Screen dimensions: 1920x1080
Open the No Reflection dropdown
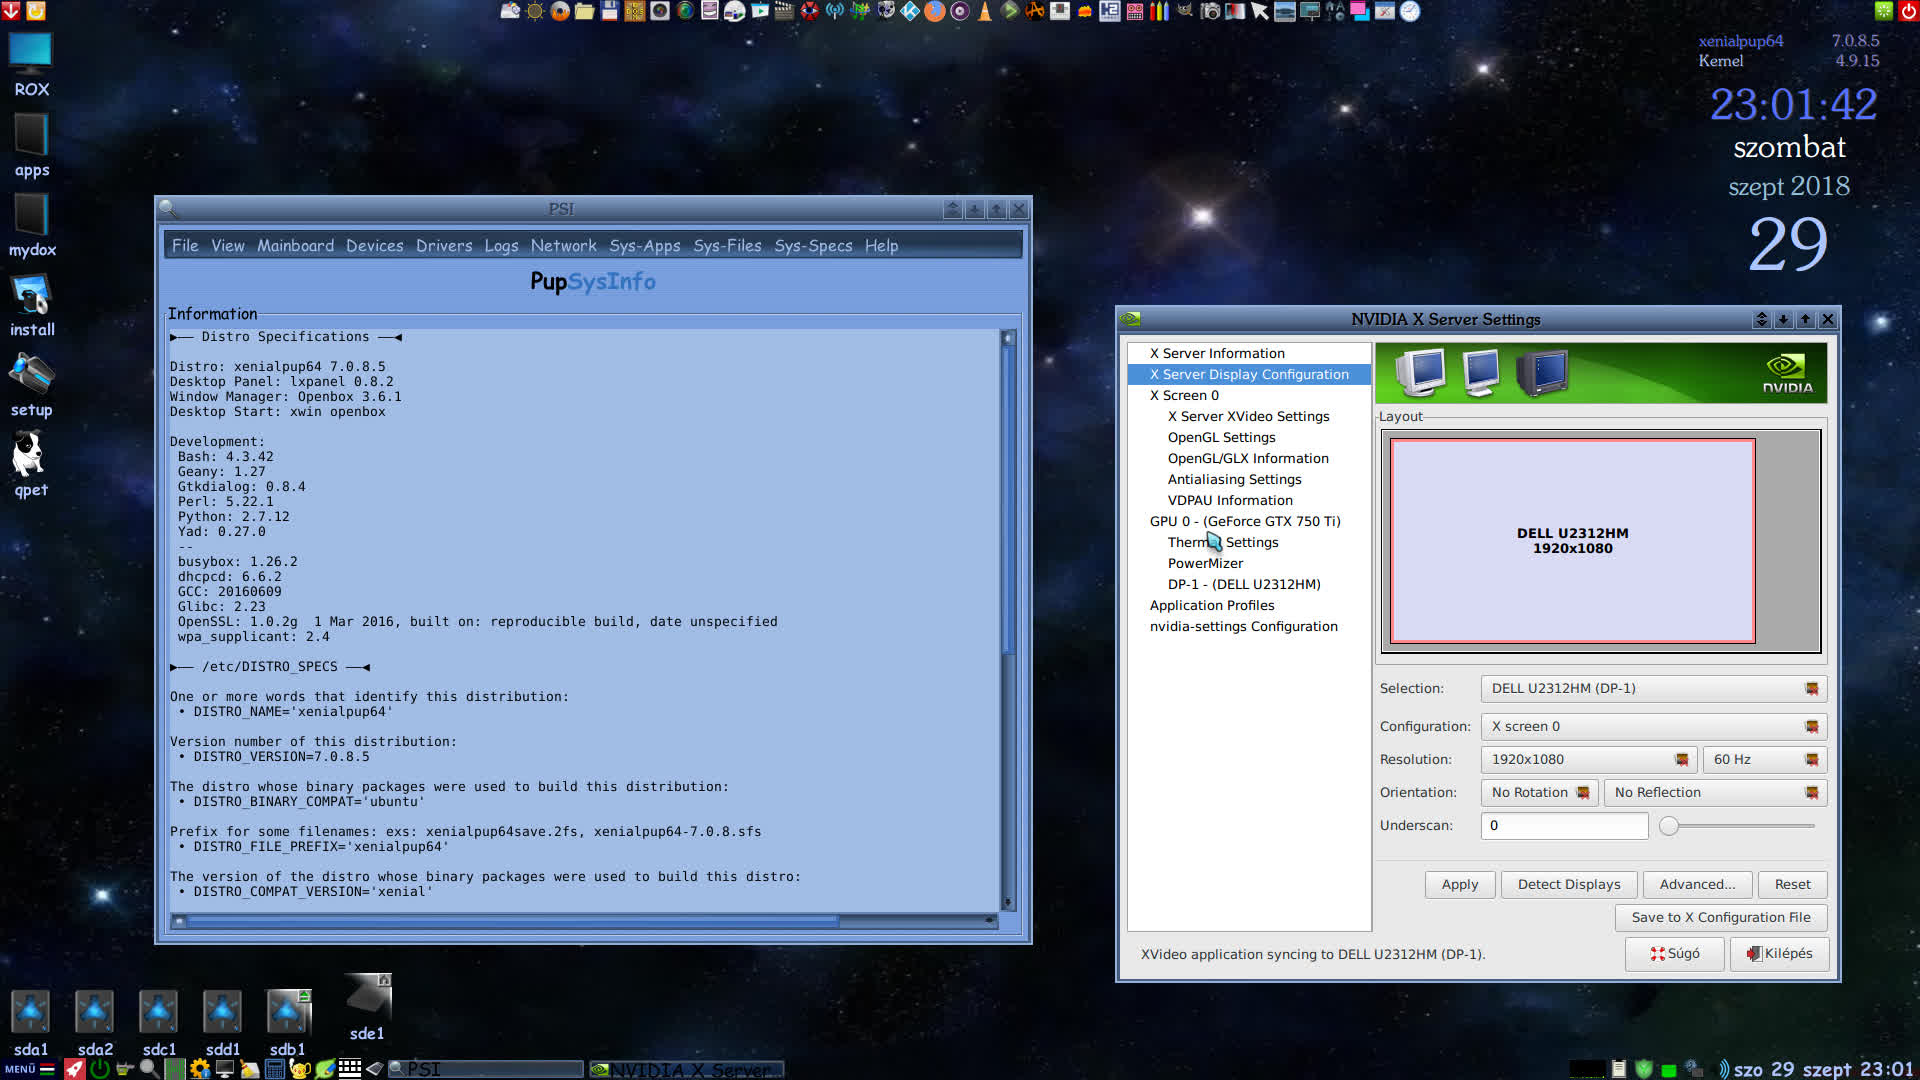(x=1715, y=793)
